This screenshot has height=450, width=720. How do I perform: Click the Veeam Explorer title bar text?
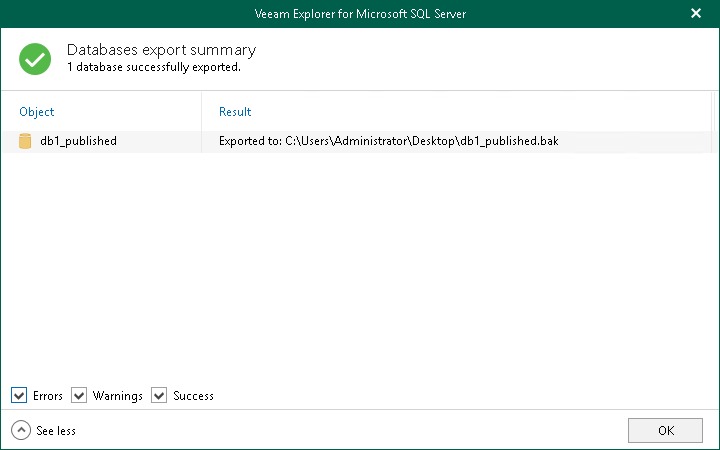click(x=359, y=14)
